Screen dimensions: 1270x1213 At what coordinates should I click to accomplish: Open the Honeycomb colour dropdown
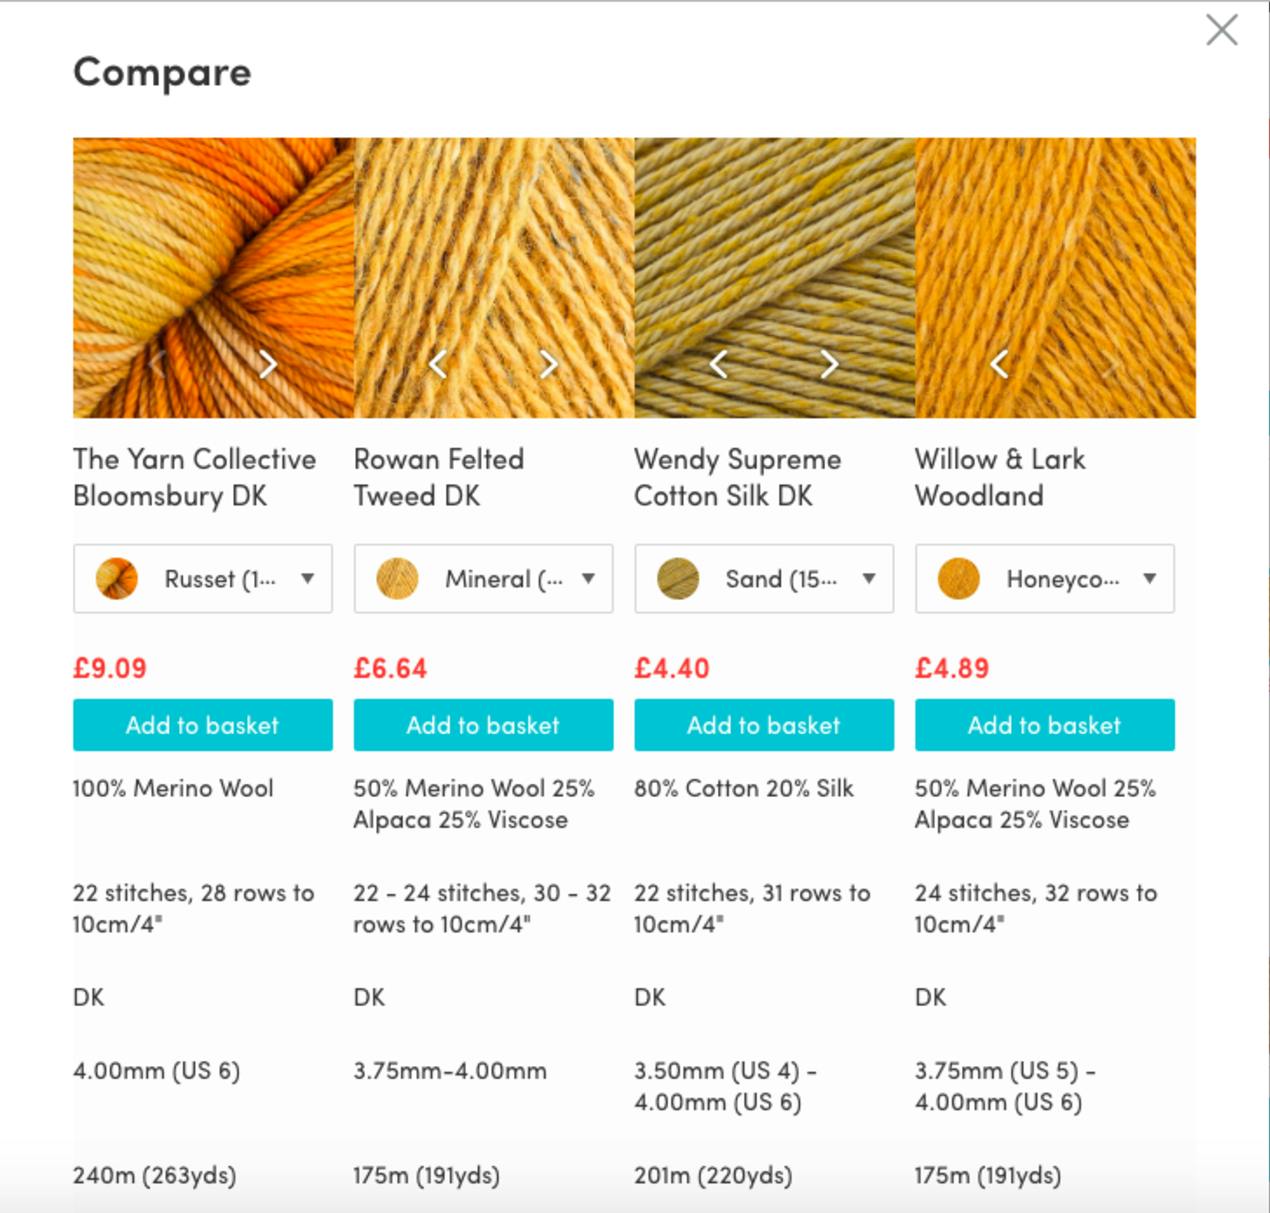pos(1045,579)
